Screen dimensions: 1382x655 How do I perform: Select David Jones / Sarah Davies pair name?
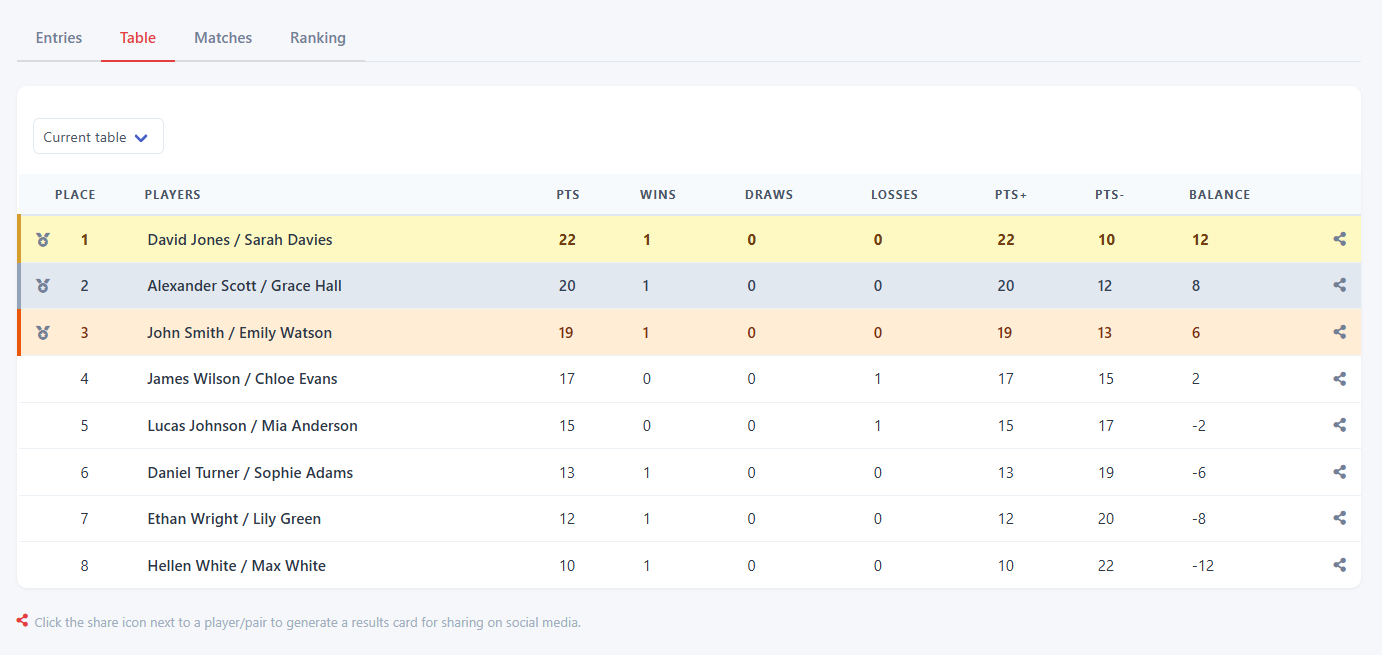[x=240, y=240]
